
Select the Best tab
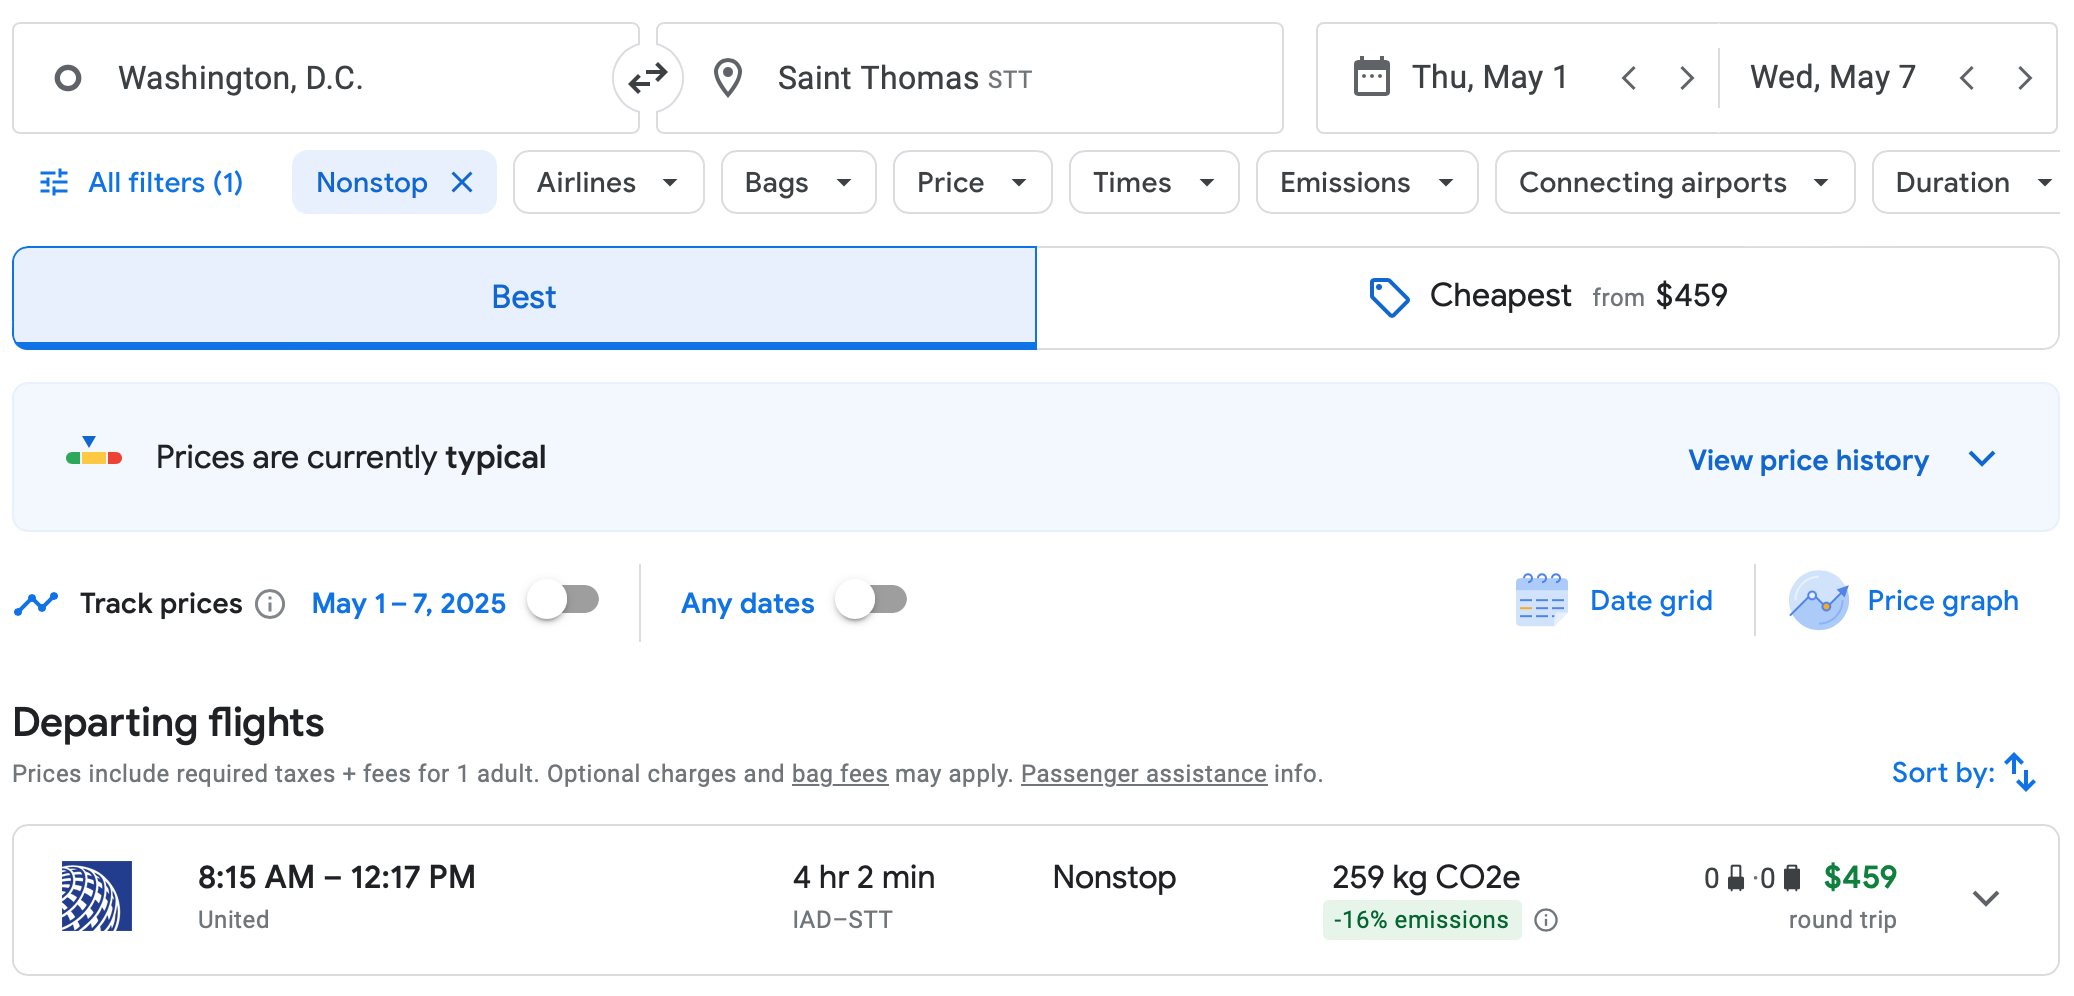[x=524, y=297]
